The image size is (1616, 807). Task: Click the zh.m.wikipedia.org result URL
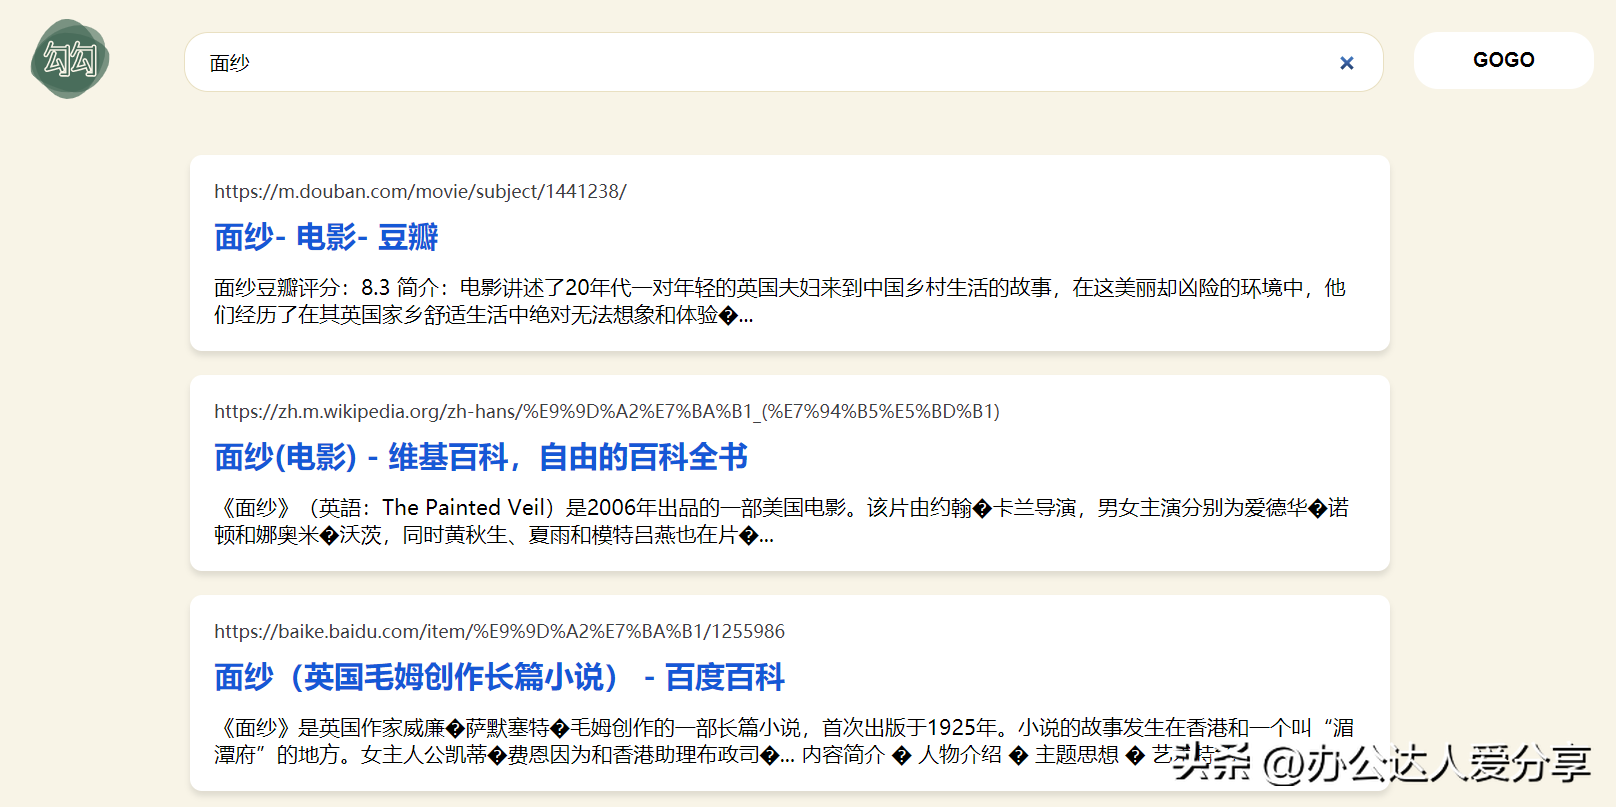pos(607,411)
